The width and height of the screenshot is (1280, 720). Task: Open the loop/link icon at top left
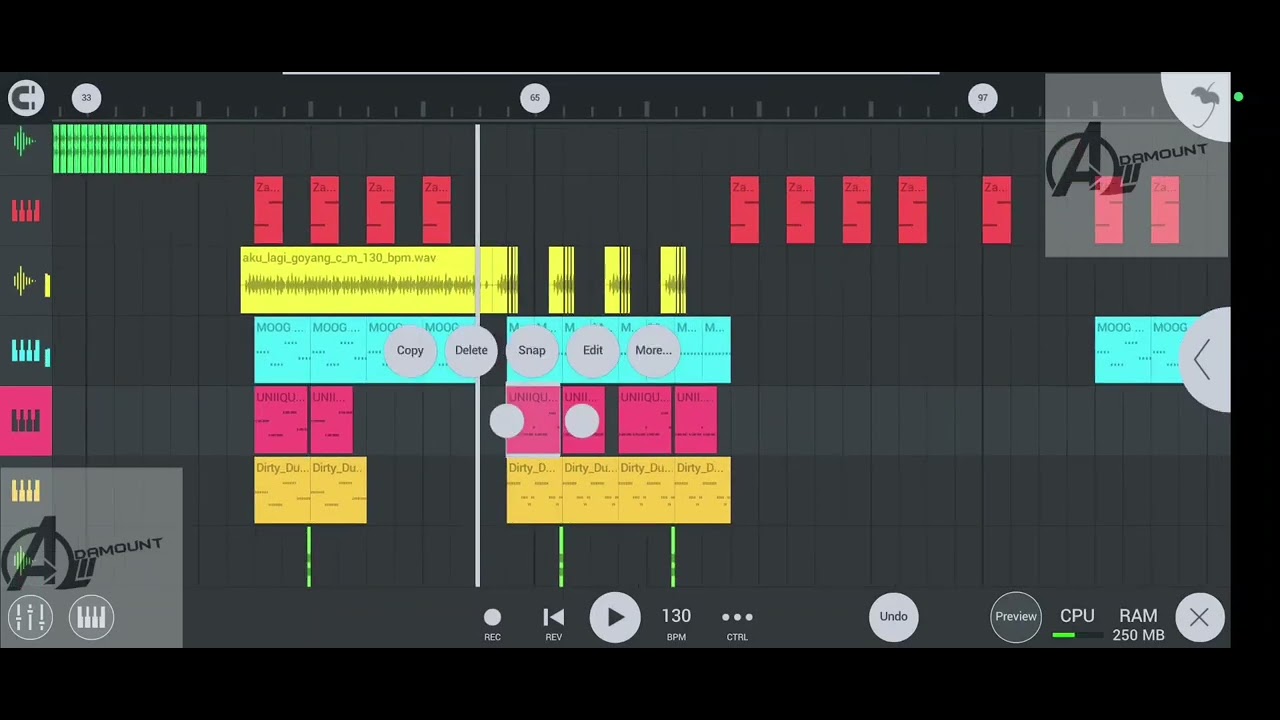coord(26,97)
